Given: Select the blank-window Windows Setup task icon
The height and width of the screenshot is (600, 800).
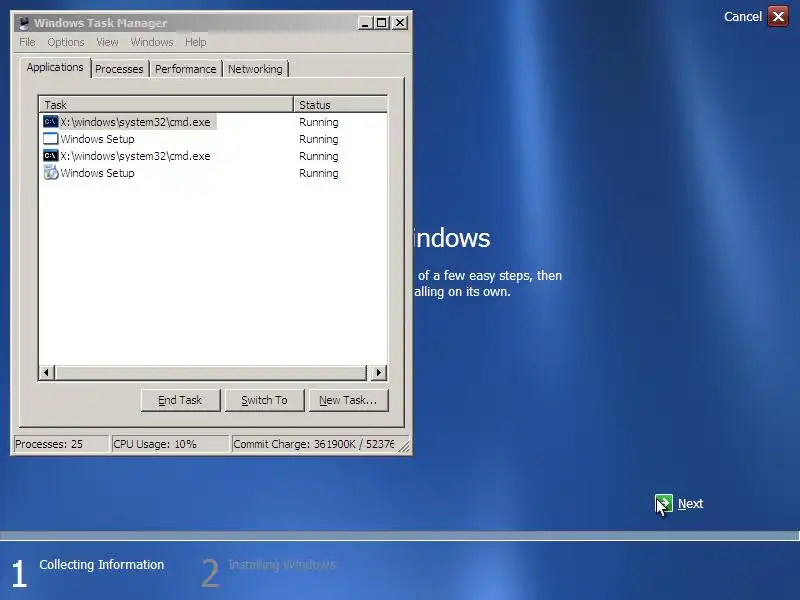Looking at the screenshot, I should point(51,139).
